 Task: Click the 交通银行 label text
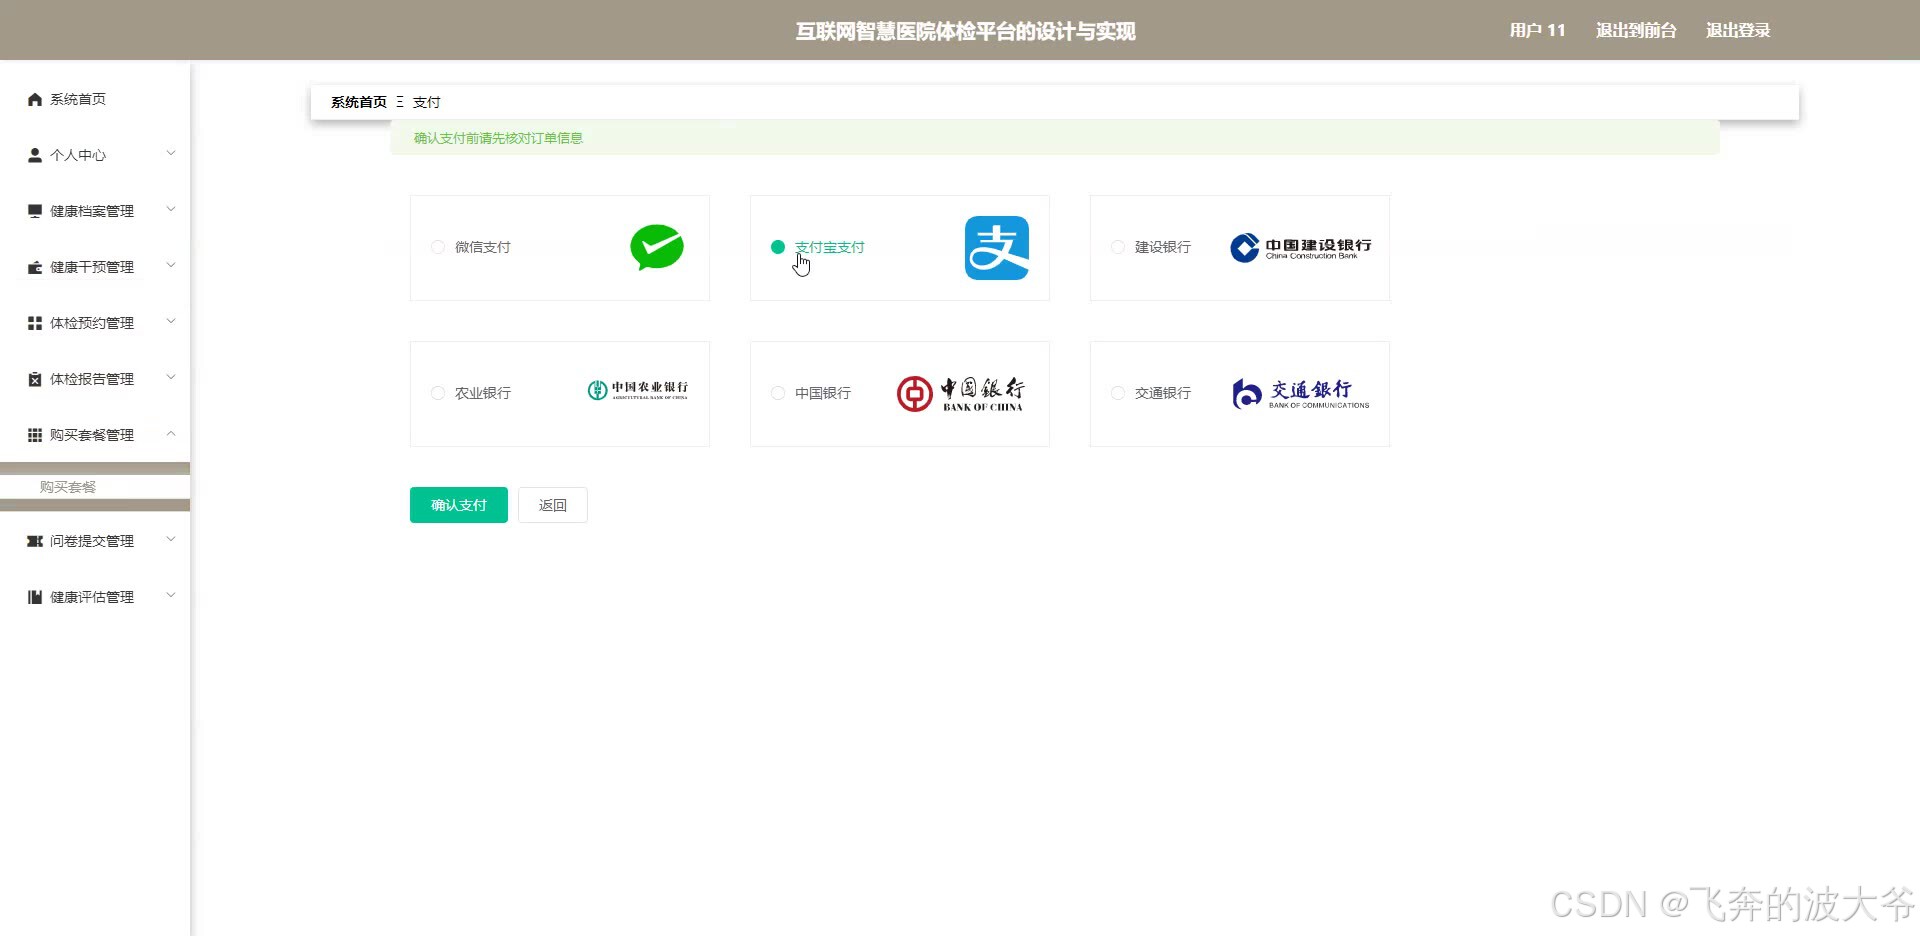[x=1163, y=393]
